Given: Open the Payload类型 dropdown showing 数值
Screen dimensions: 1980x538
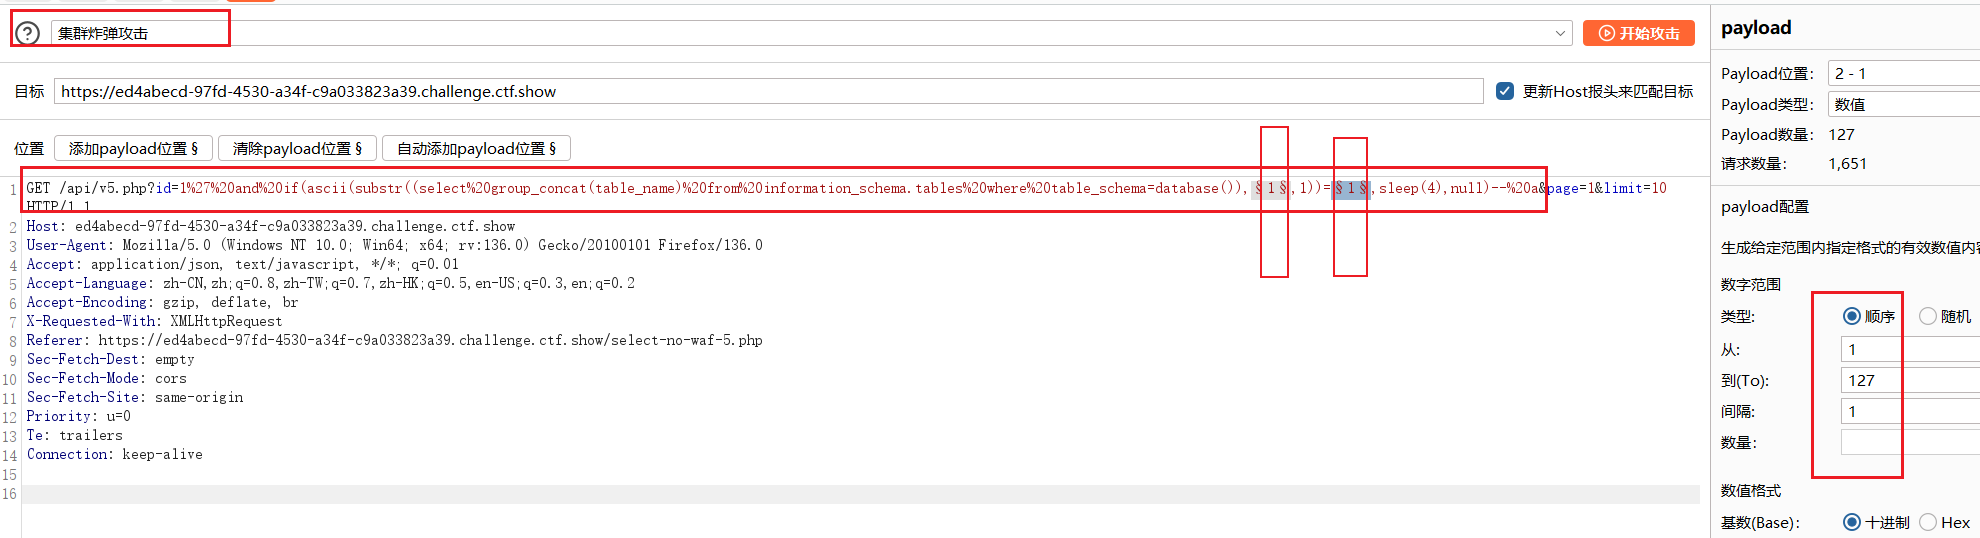Looking at the screenshot, I should [x=1903, y=104].
